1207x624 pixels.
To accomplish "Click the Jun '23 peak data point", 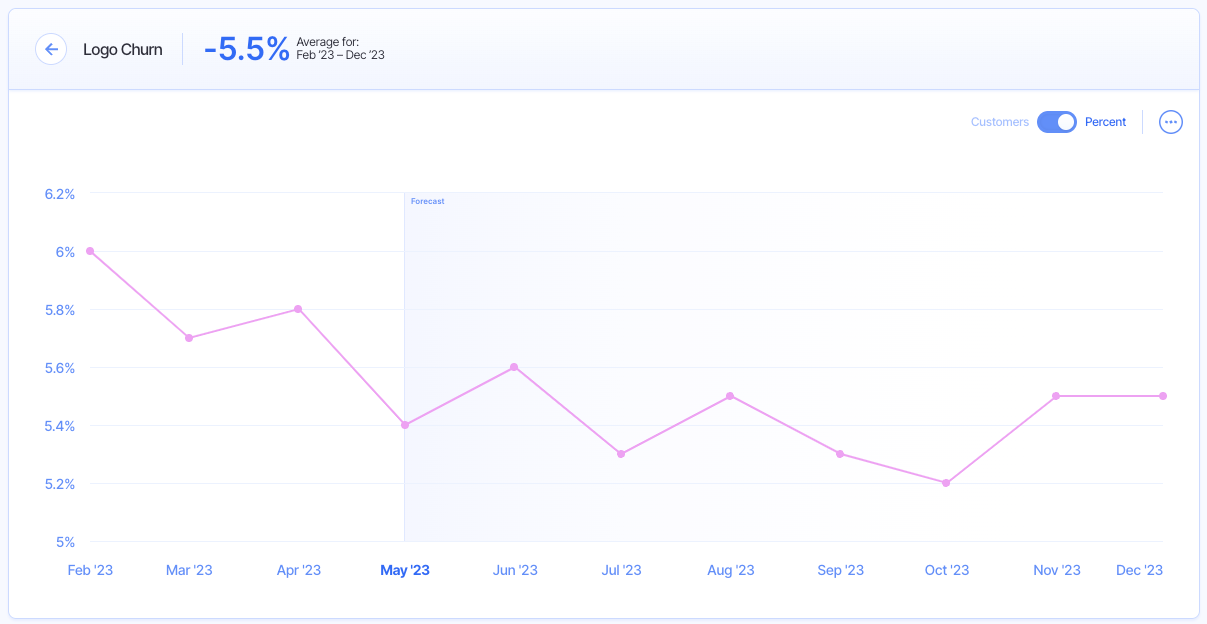I will [x=515, y=367].
